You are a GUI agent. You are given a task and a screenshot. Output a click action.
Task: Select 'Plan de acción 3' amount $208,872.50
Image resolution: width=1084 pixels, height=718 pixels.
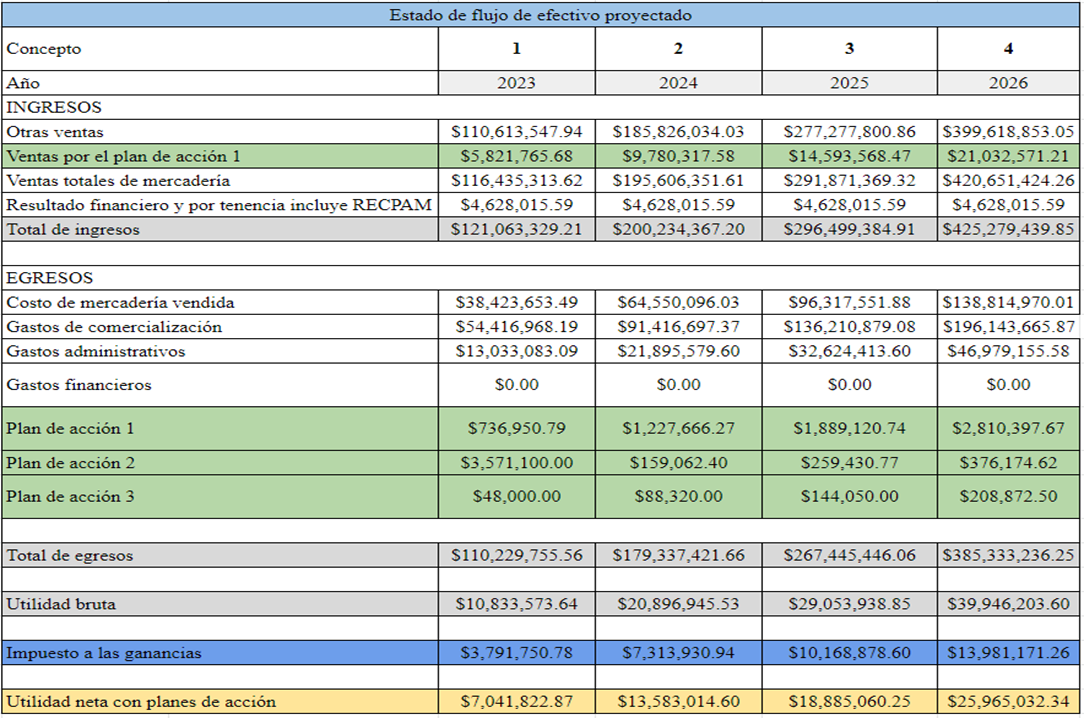[x=1008, y=496]
